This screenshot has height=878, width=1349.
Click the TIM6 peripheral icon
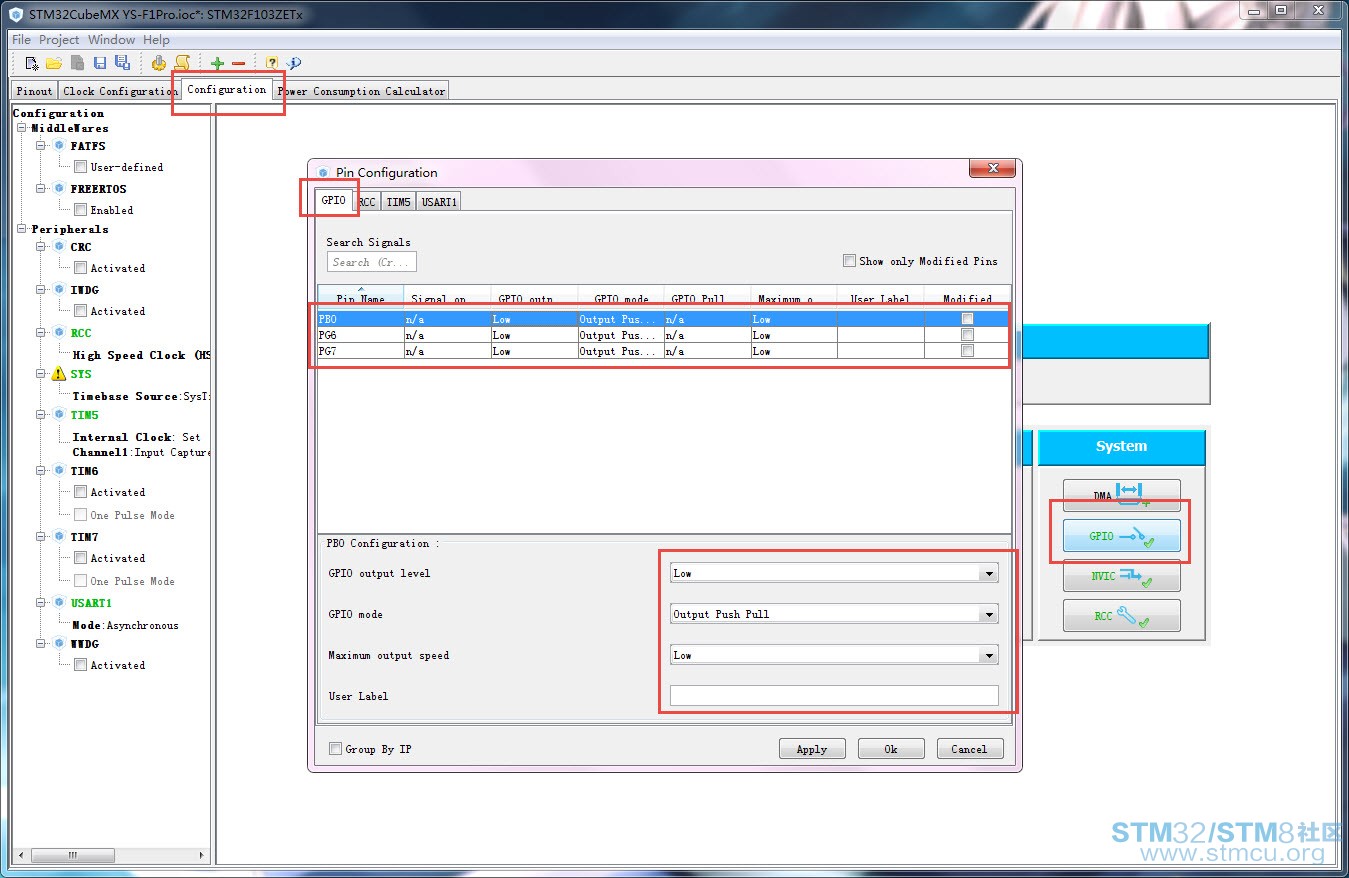pos(59,471)
